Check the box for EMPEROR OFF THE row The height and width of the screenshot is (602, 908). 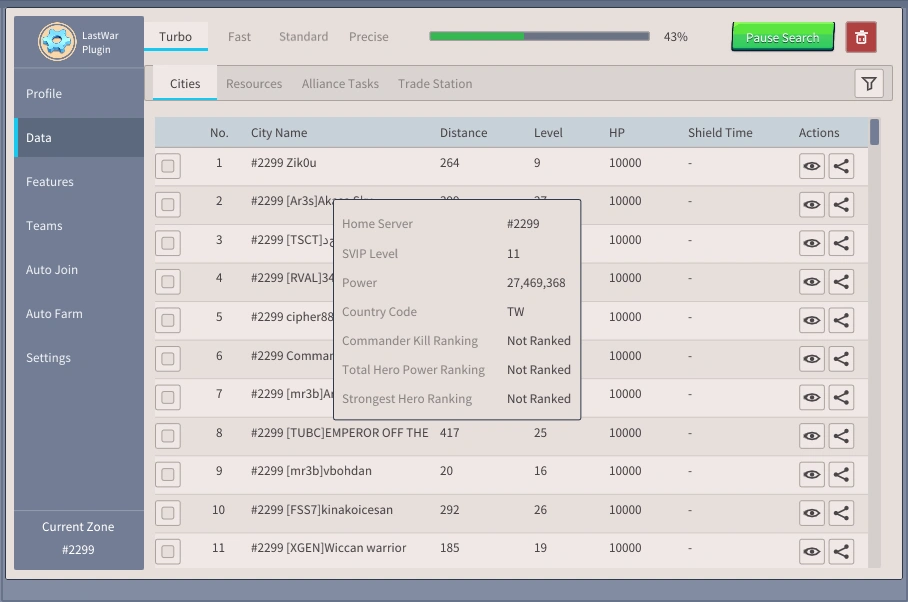[x=168, y=436]
